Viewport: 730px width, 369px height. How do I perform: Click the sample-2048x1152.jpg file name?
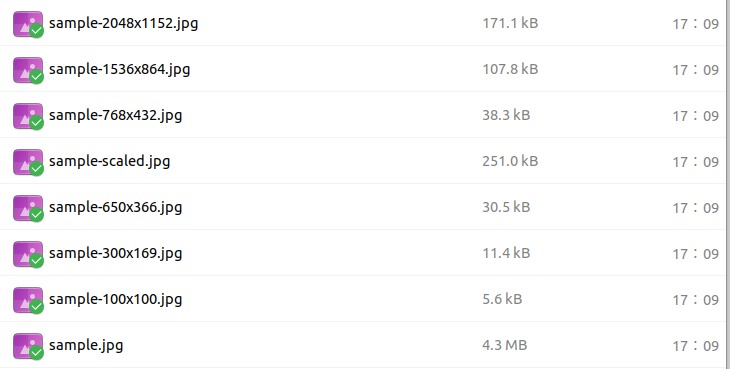(123, 23)
